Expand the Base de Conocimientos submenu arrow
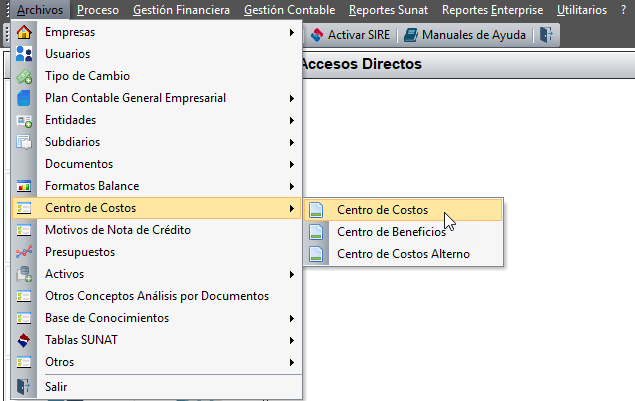Image resolution: width=635 pixels, height=401 pixels. 292,318
